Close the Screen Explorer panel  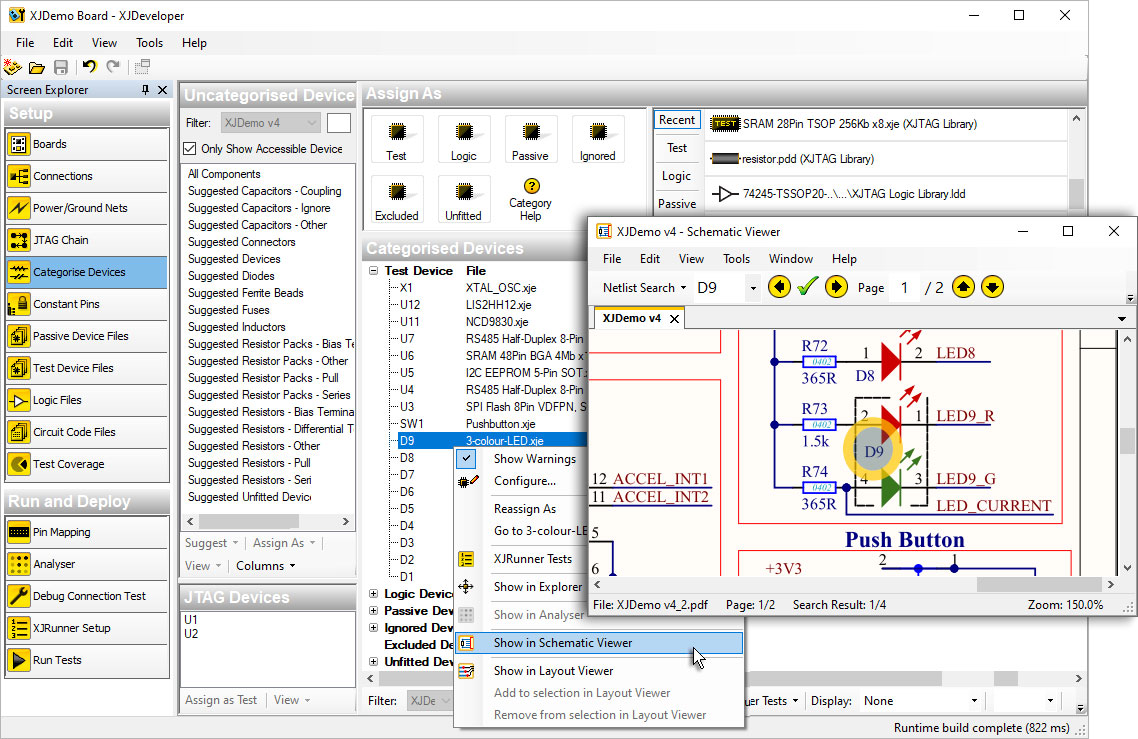tap(163, 89)
